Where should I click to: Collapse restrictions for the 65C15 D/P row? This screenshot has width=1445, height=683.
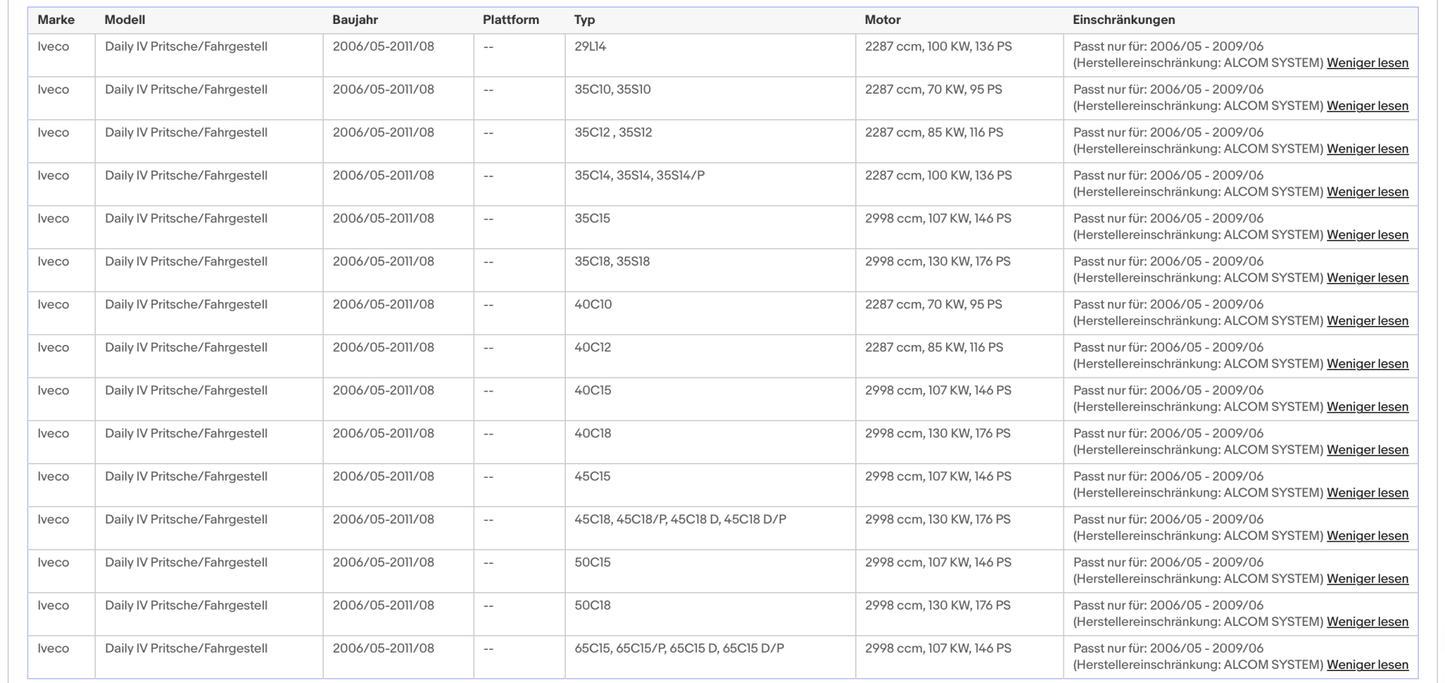click(x=1367, y=665)
